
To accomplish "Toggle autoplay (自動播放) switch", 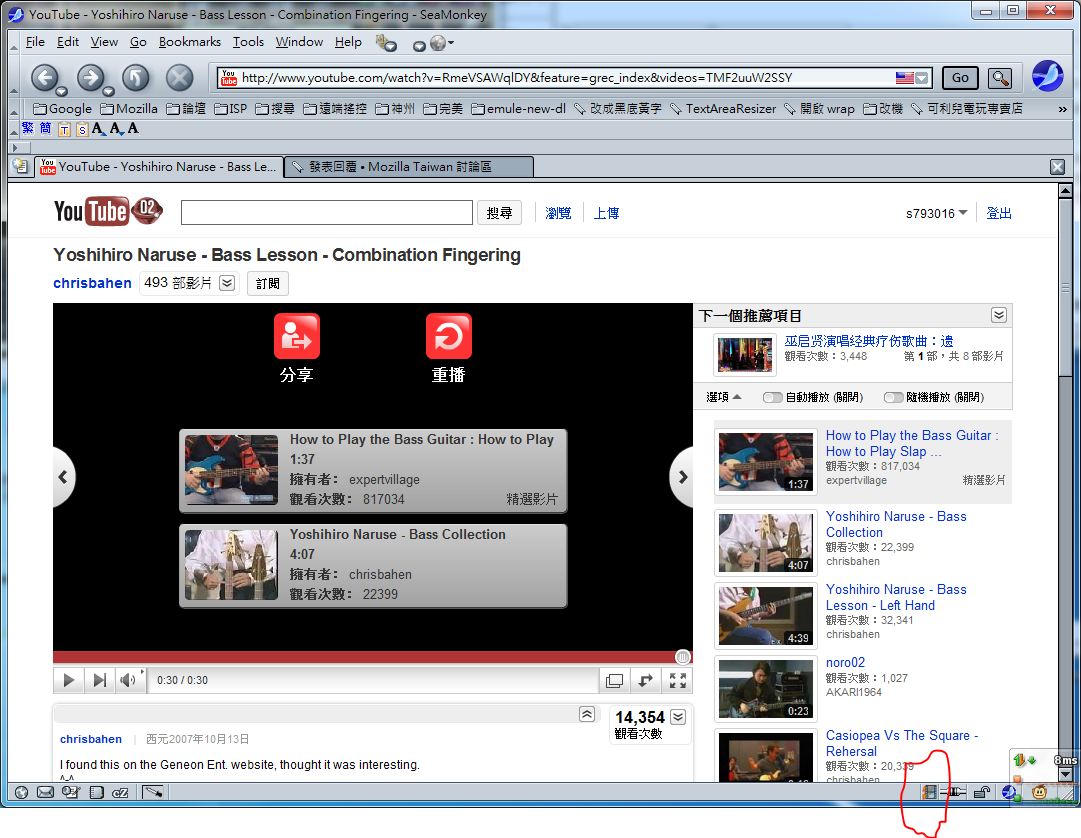I will (x=772, y=397).
